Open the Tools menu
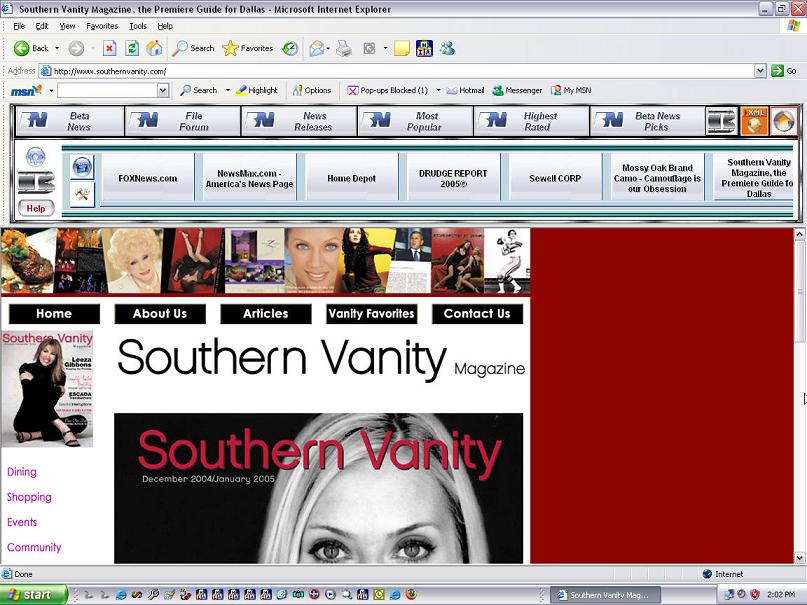 [x=137, y=26]
